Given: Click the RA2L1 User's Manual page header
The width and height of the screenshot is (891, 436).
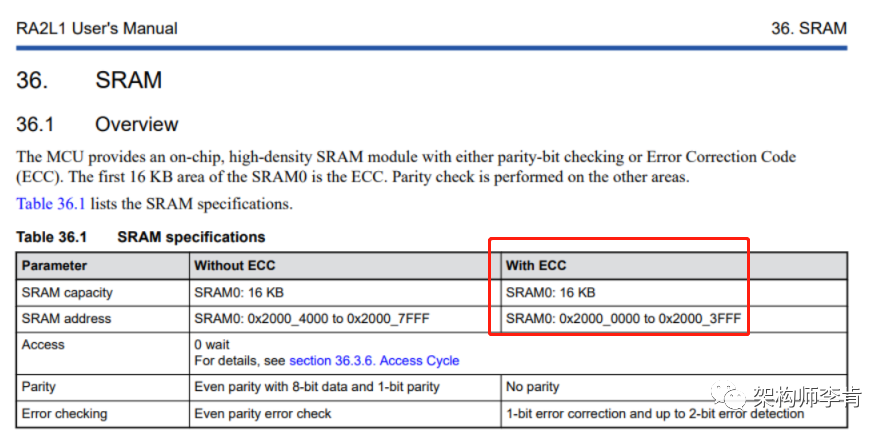Looking at the screenshot, I should coord(97,28).
